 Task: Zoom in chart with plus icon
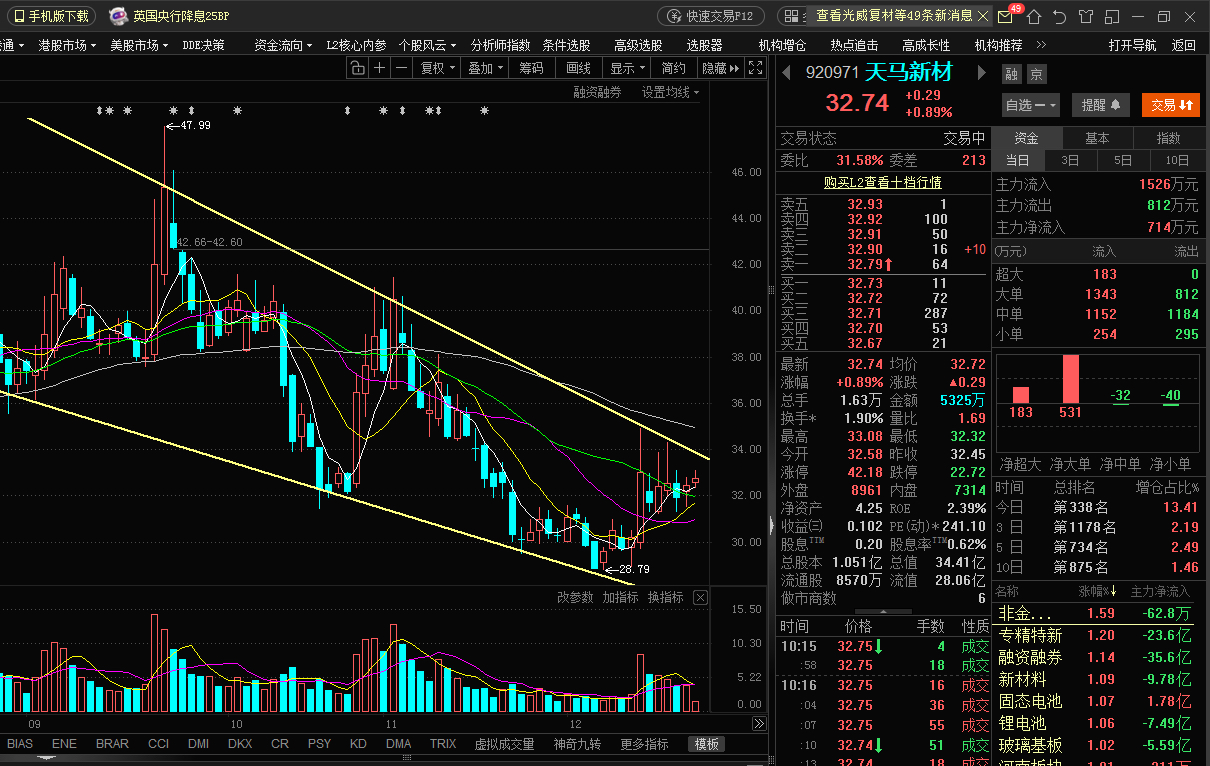click(379, 68)
